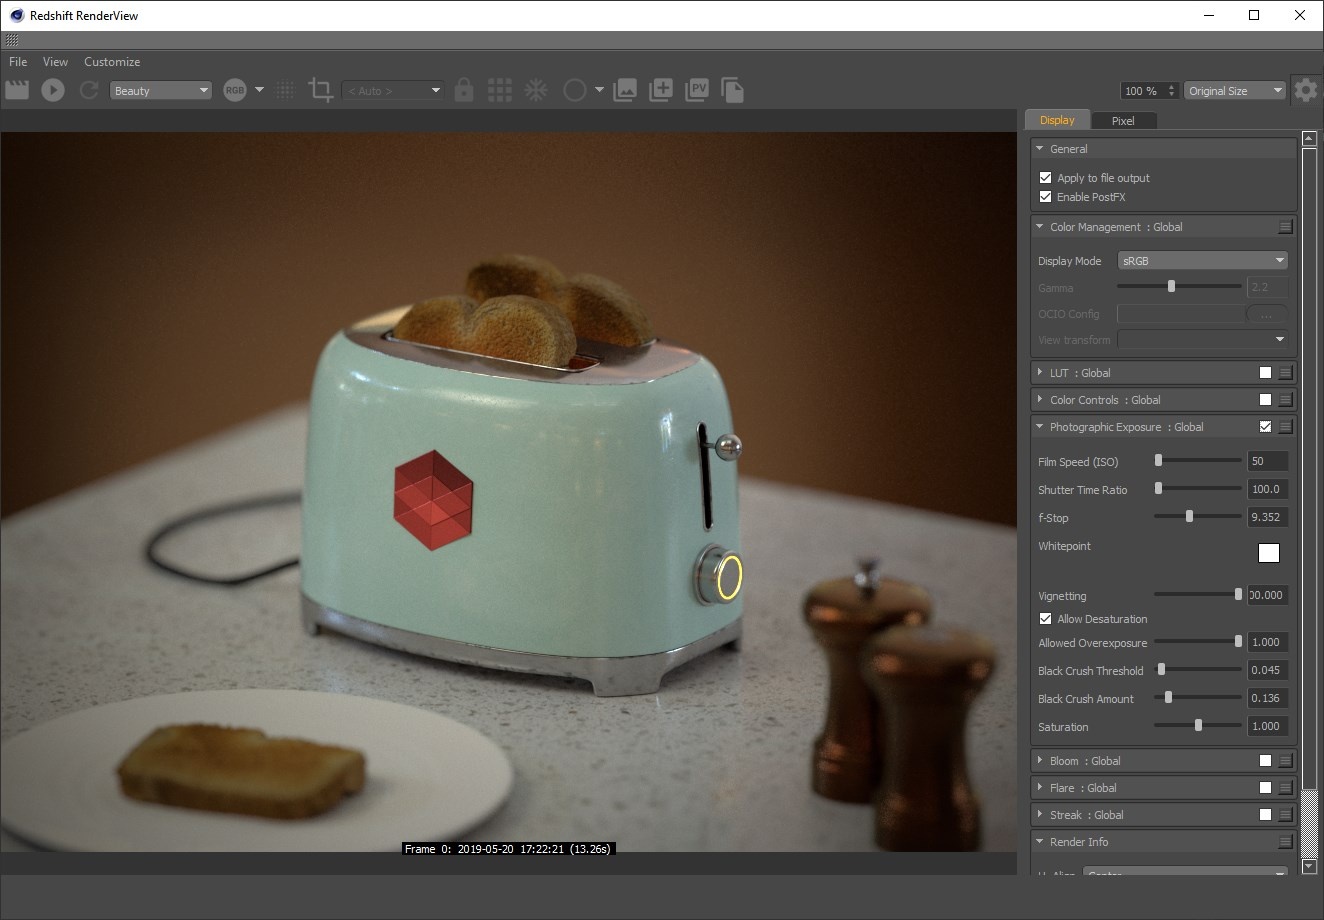
Task: Enable the Color Controls checkbox
Action: point(1265,399)
